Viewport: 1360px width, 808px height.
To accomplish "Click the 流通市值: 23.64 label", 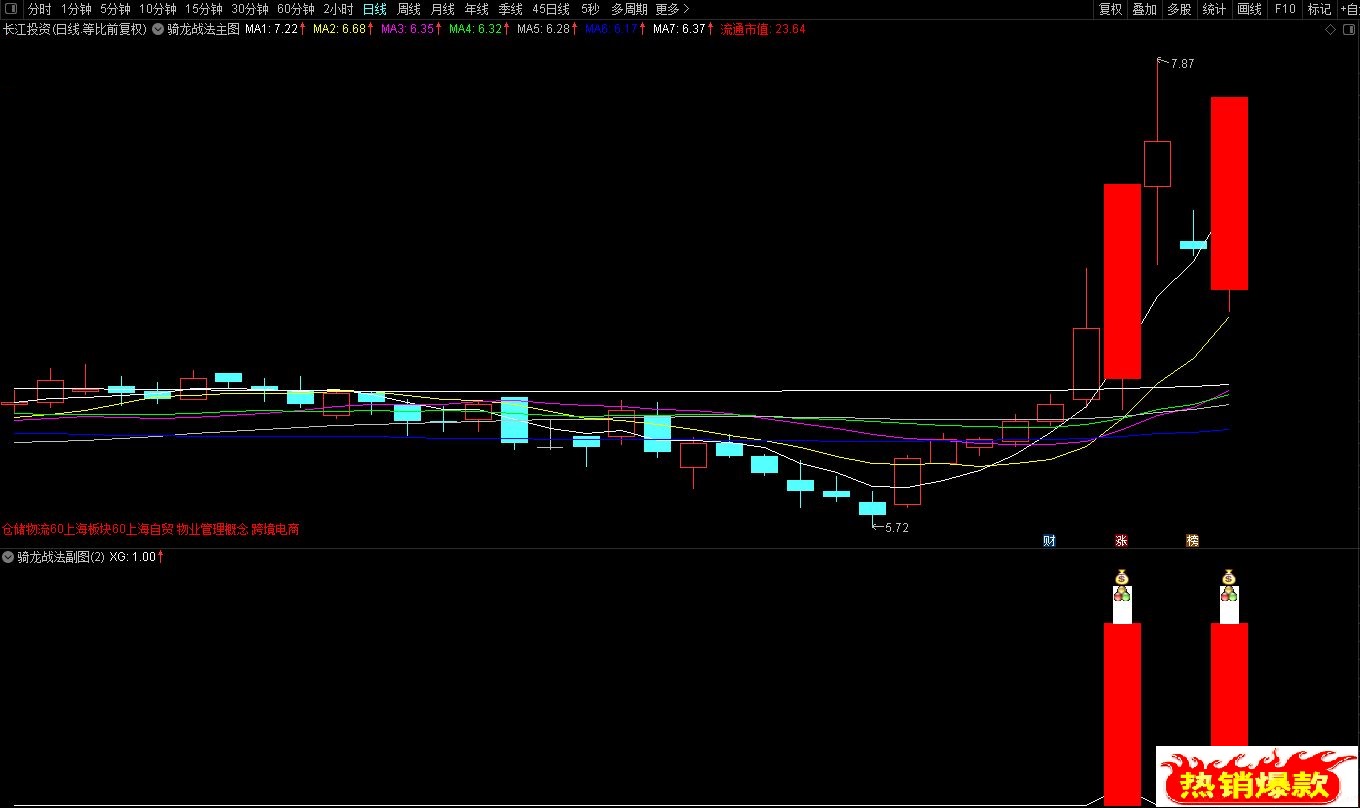I will point(763,29).
